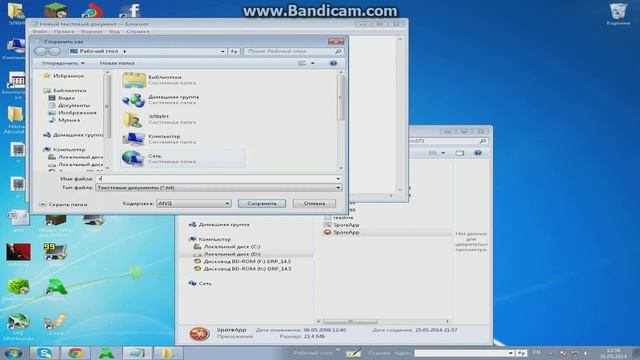
Task: Click Скрыть папки toggle
Action: point(63,204)
